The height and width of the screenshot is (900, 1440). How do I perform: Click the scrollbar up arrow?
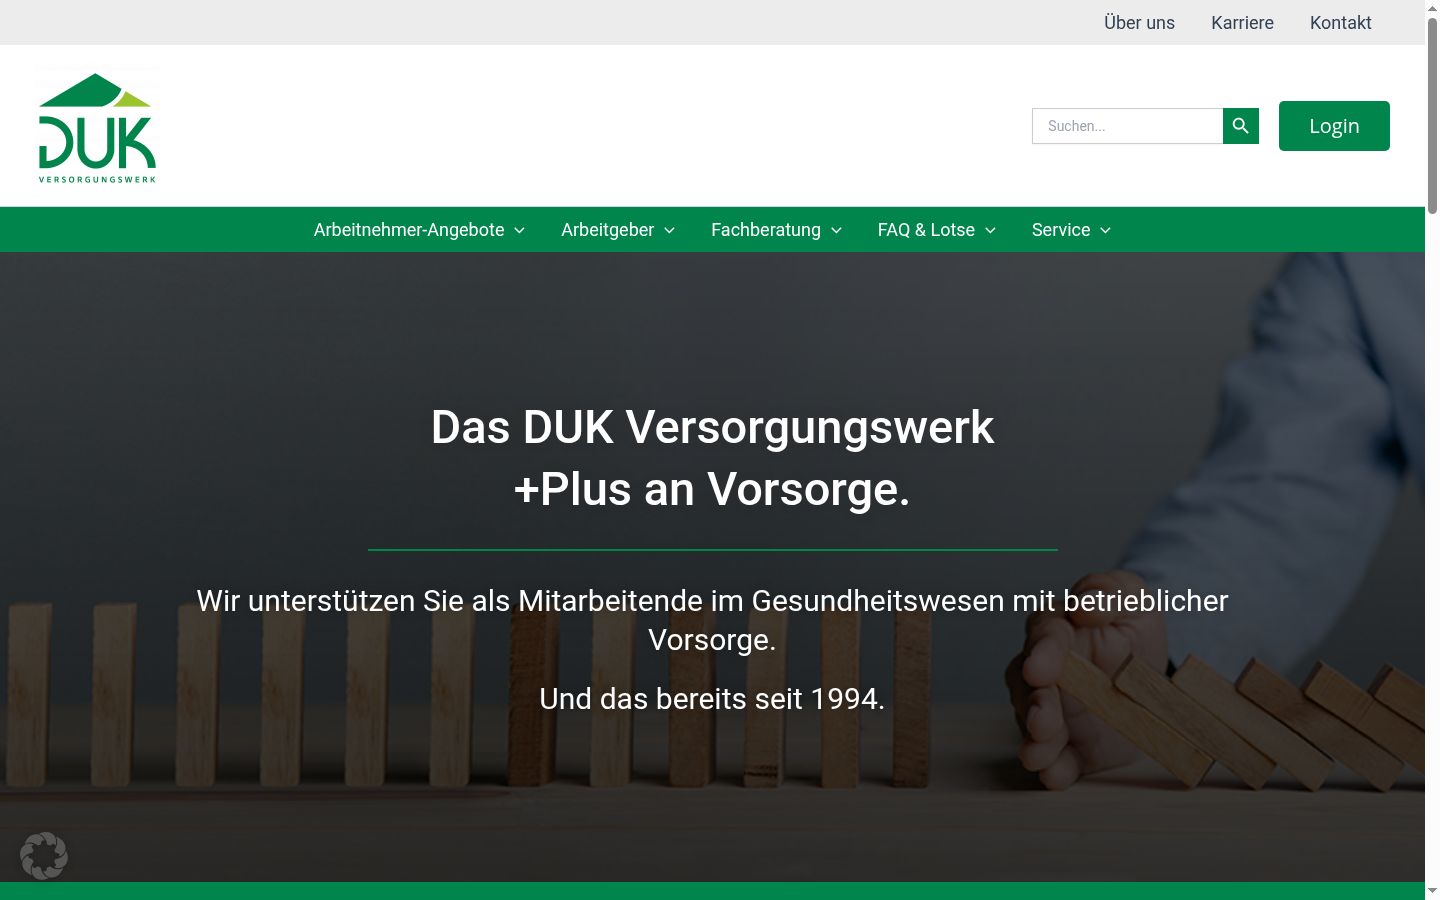click(x=1432, y=7)
